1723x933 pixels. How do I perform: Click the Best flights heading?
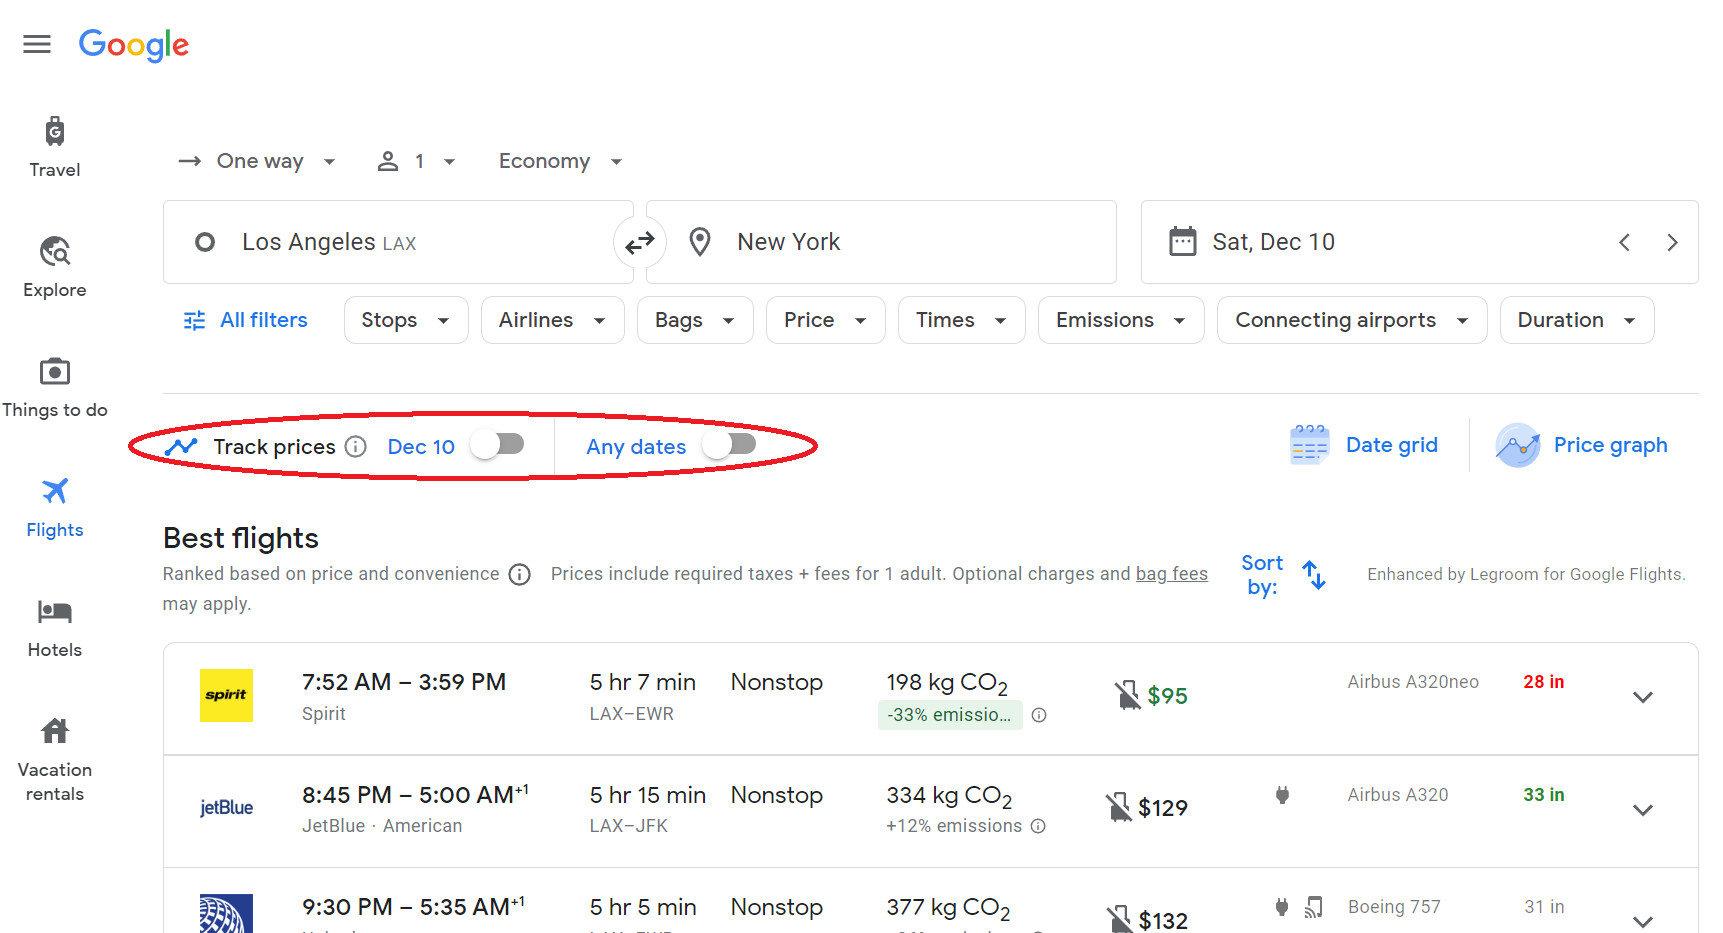click(241, 538)
